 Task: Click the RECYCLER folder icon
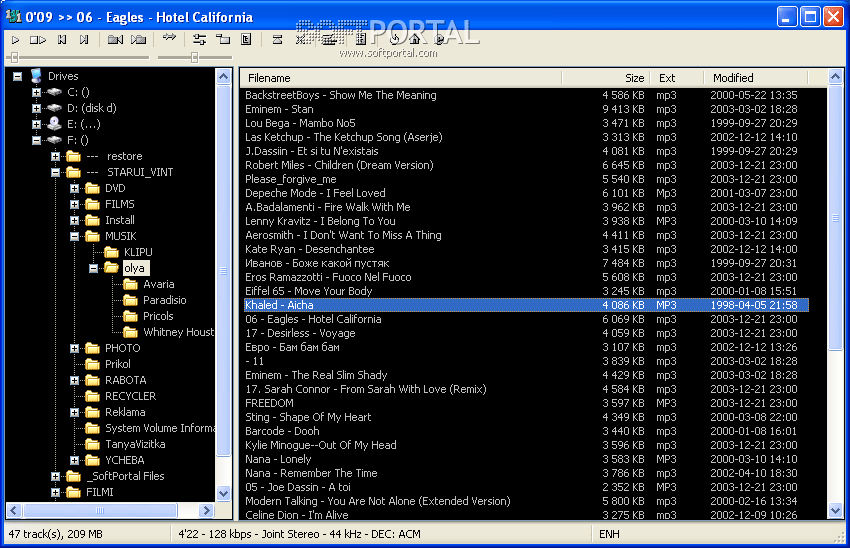point(93,396)
